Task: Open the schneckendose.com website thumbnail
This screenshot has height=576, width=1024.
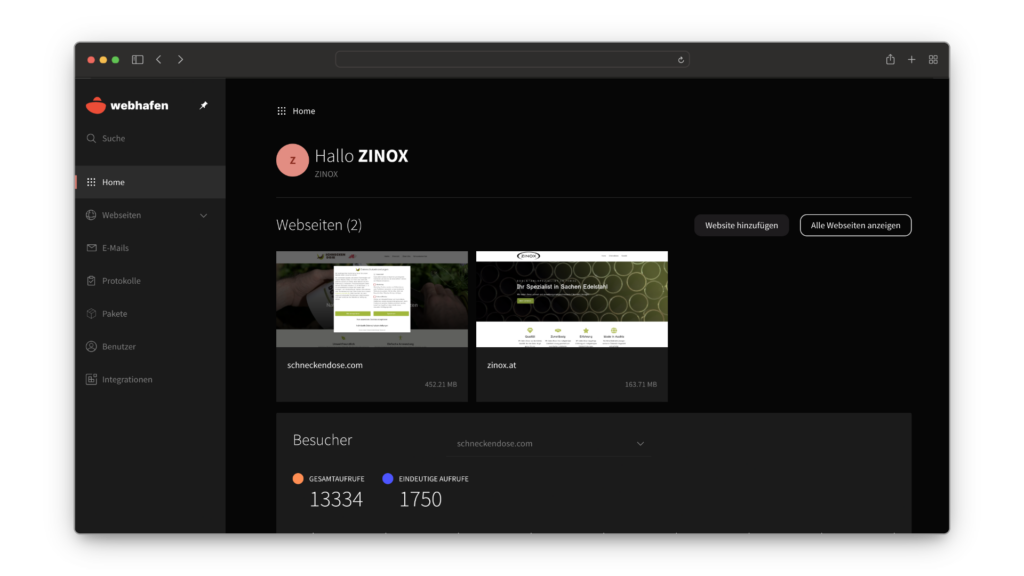Action: tap(372, 299)
